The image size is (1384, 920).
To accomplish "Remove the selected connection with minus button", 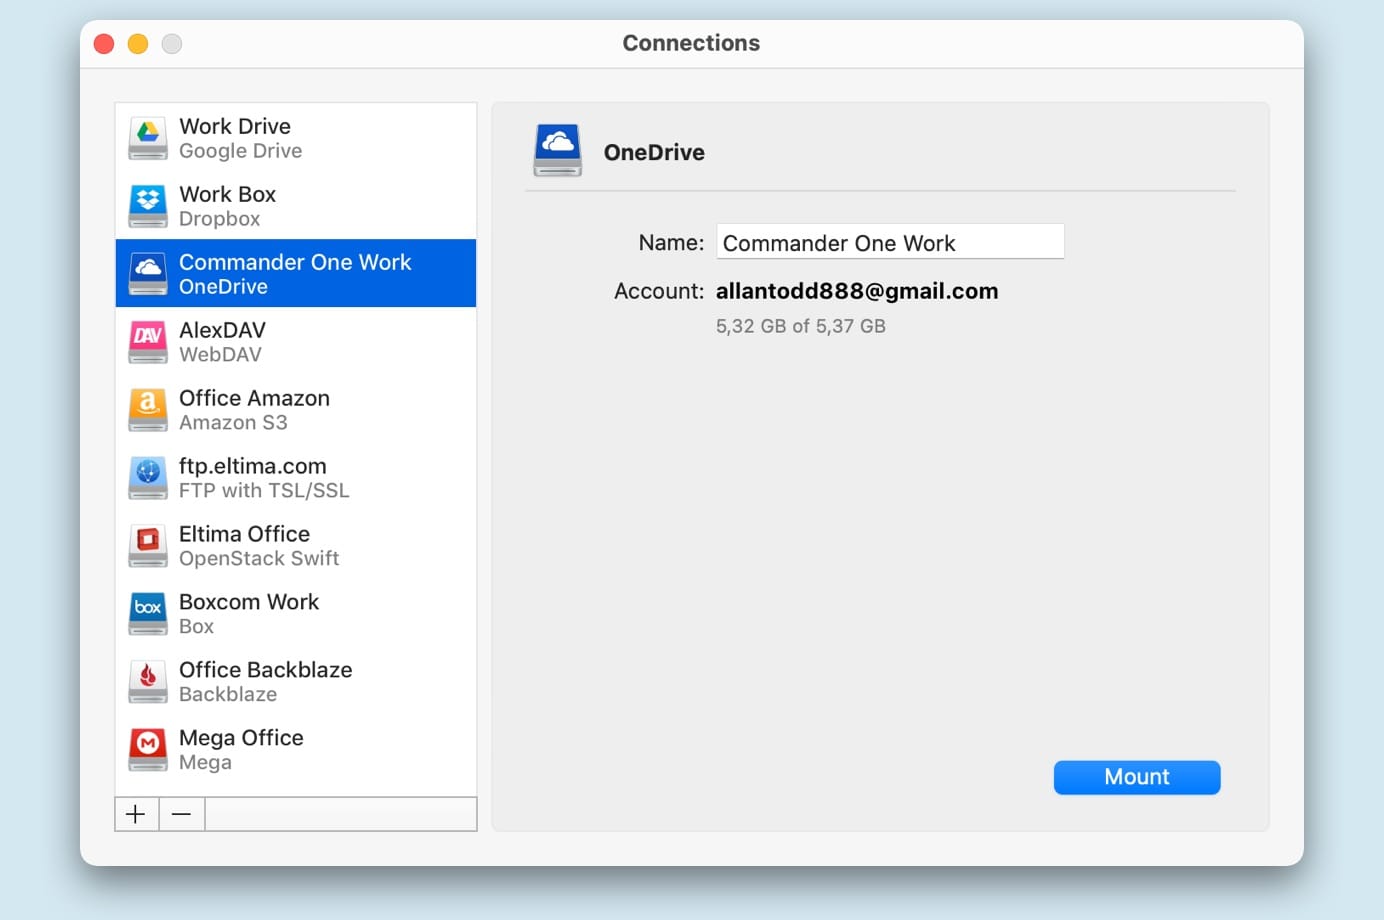I will [x=182, y=814].
